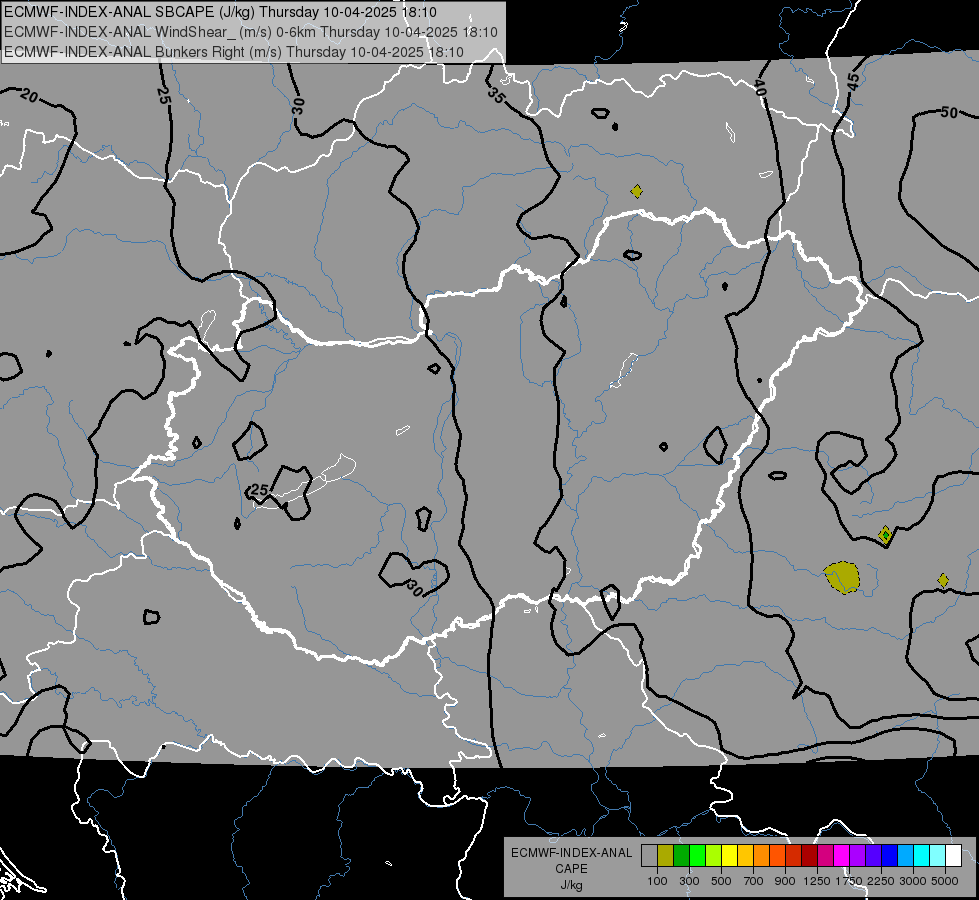
Task: Pick the orange-red legend swatch before 900
Action: click(x=777, y=856)
